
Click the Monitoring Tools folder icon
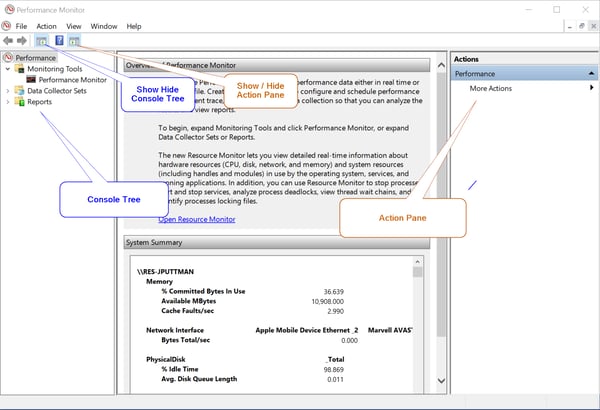point(19,69)
